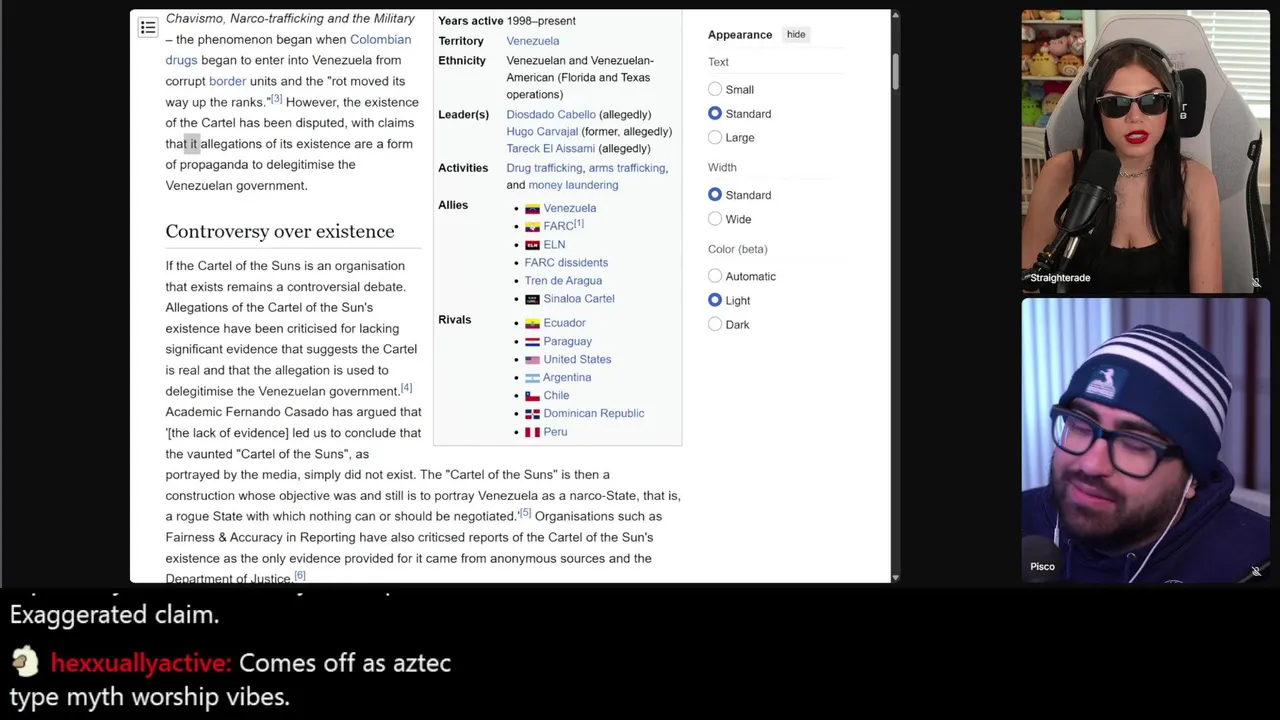Open Drug trafficking link
Screen dimensions: 1280x720
point(544,168)
